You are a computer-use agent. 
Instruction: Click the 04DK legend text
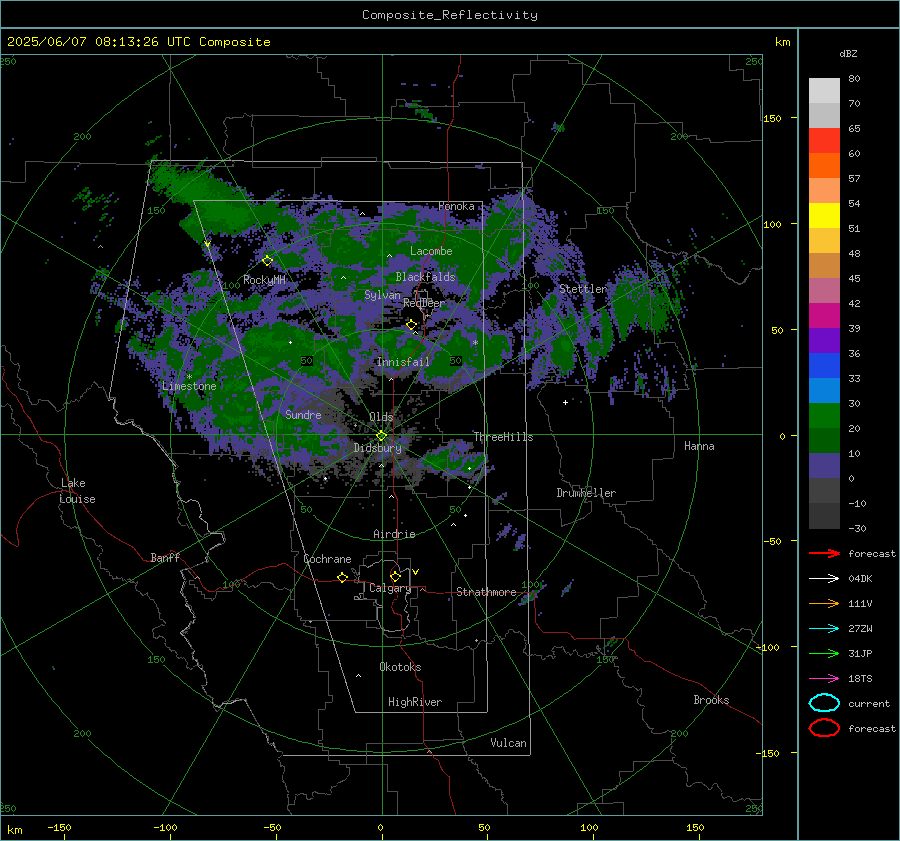860,578
